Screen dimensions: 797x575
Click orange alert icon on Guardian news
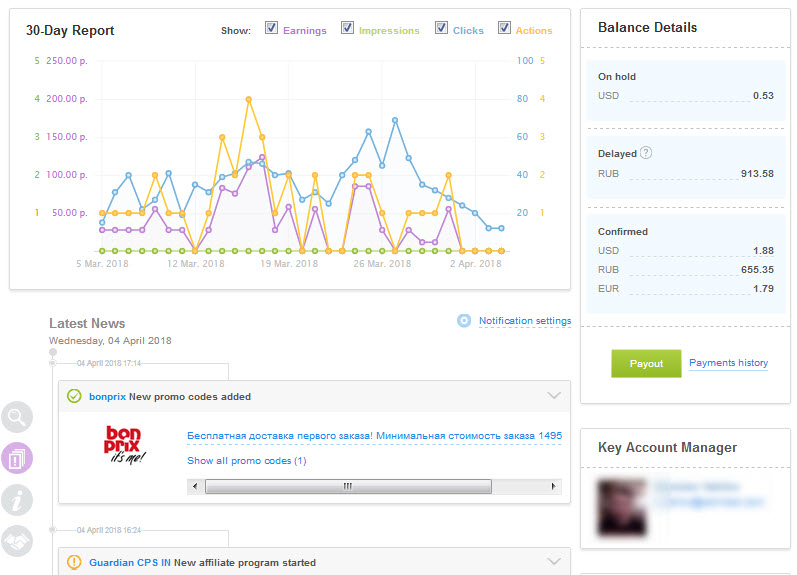[74, 563]
